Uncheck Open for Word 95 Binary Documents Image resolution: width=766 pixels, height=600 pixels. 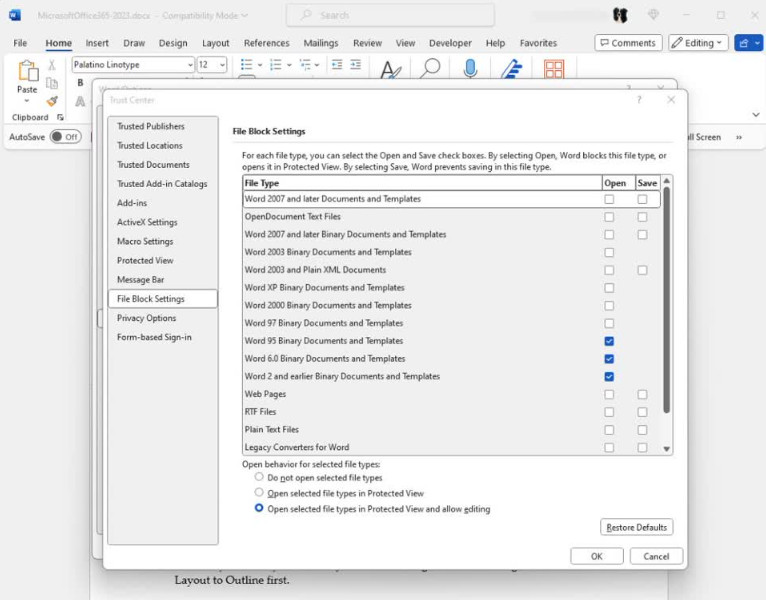[x=609, y=341]
